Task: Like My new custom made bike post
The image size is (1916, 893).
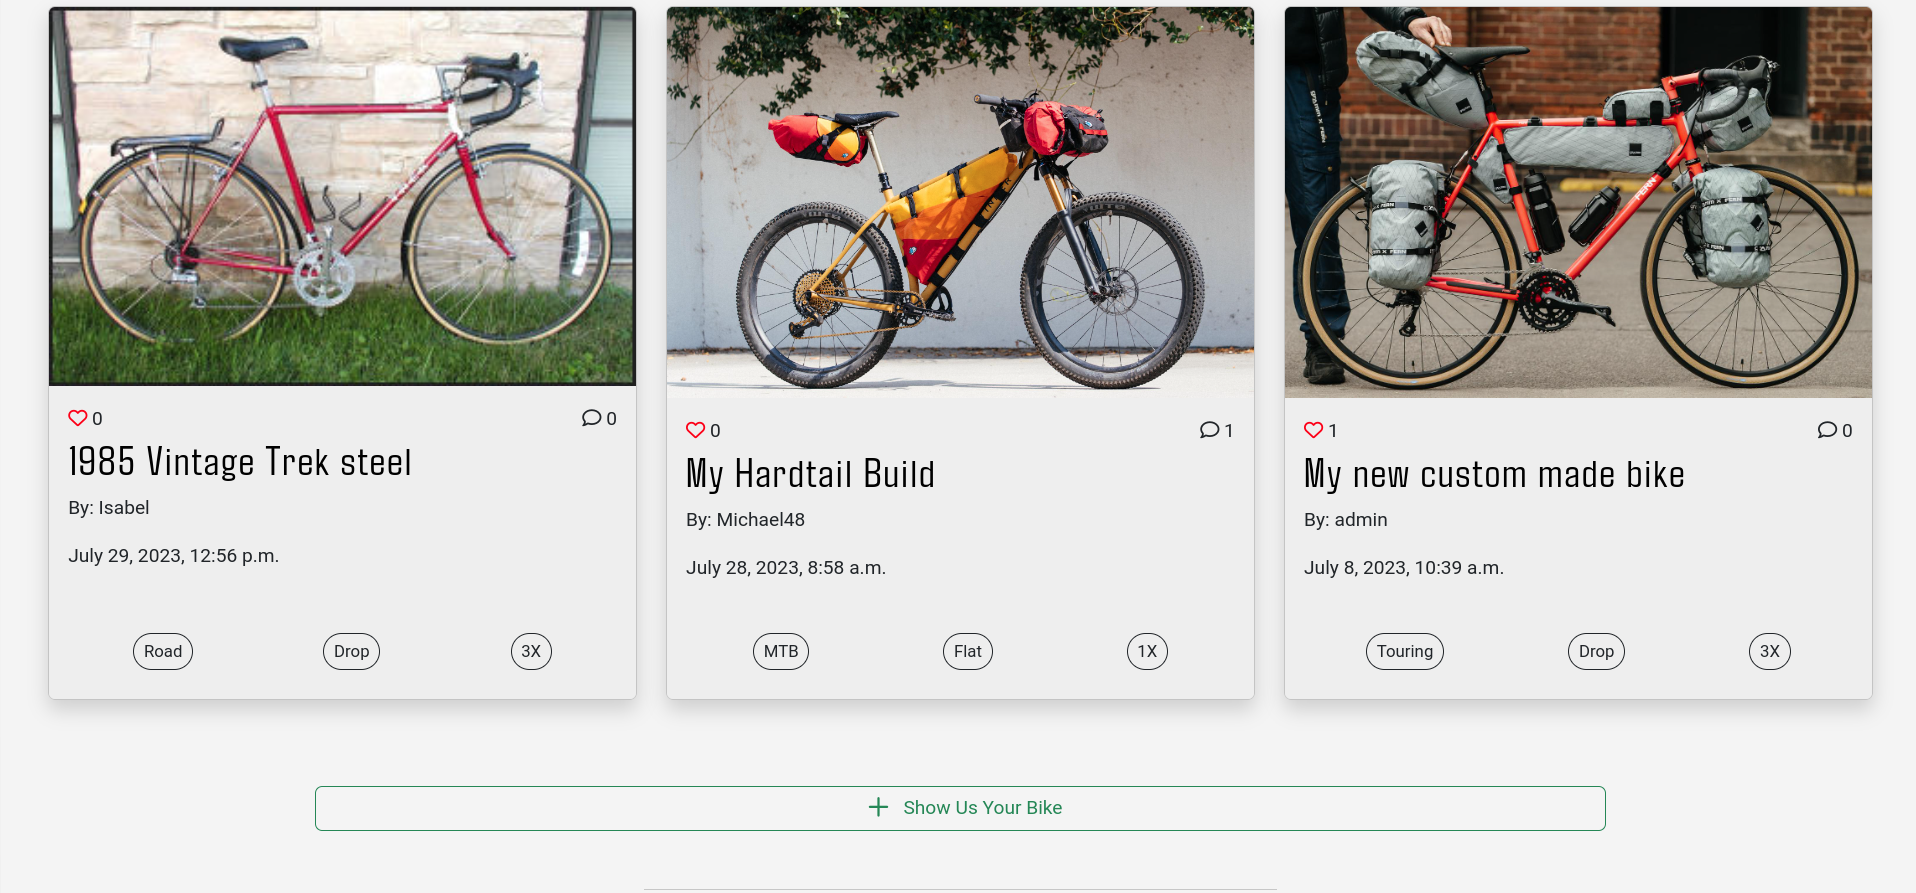Action: tap(1314, 430)
